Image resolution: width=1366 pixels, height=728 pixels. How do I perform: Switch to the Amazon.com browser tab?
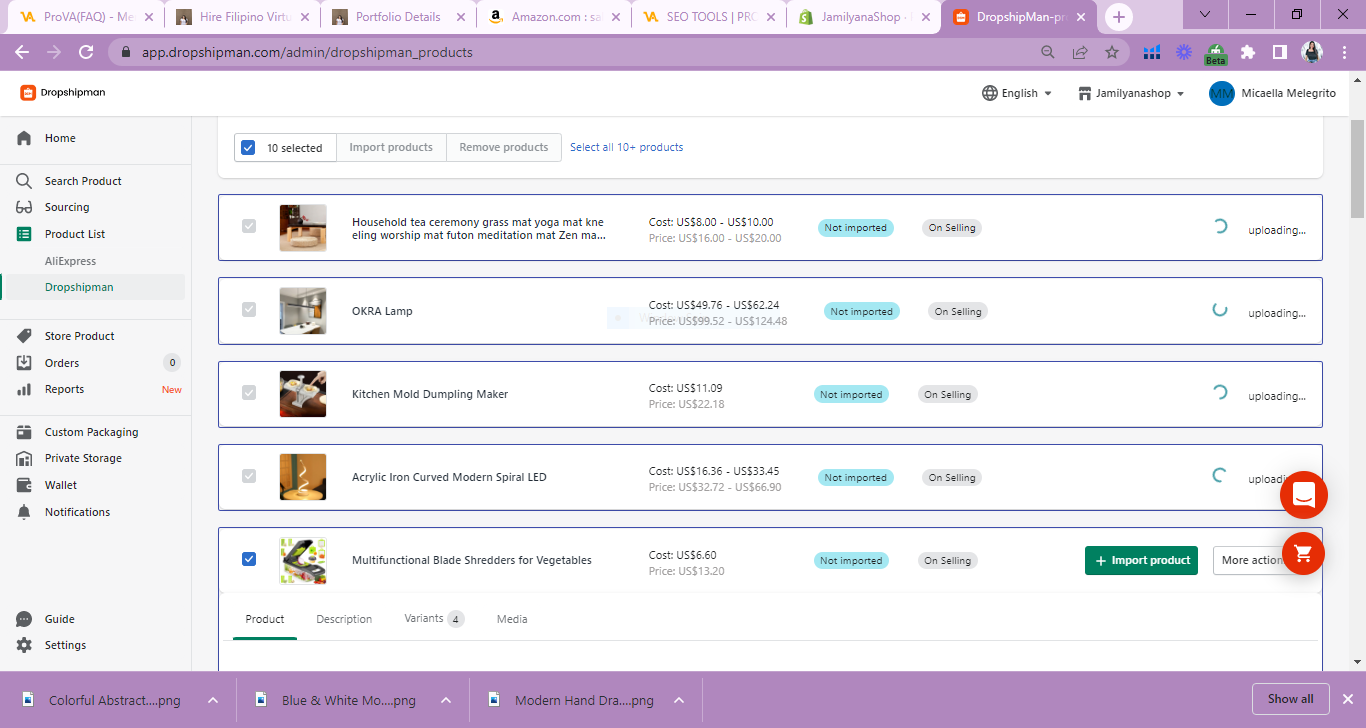553,17
